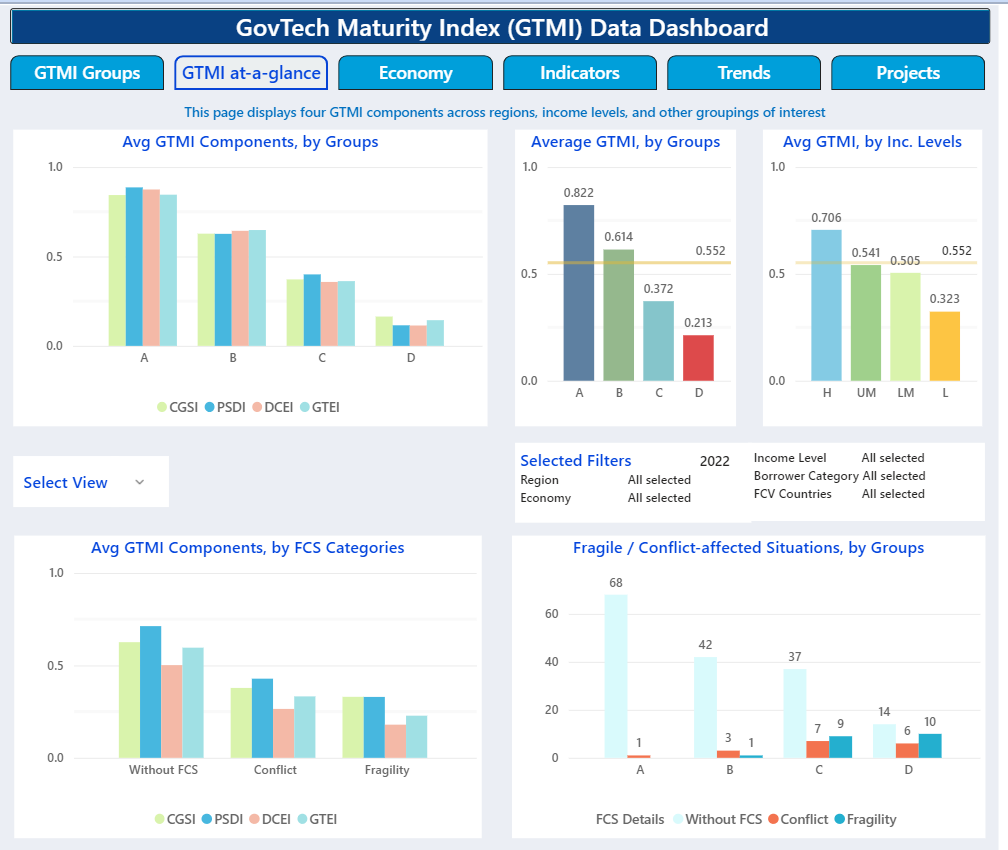Click group A PSDI bar in Components chart
Image resolution: width=1008 pixels, height=850 pixels.
tap(134, 267)
